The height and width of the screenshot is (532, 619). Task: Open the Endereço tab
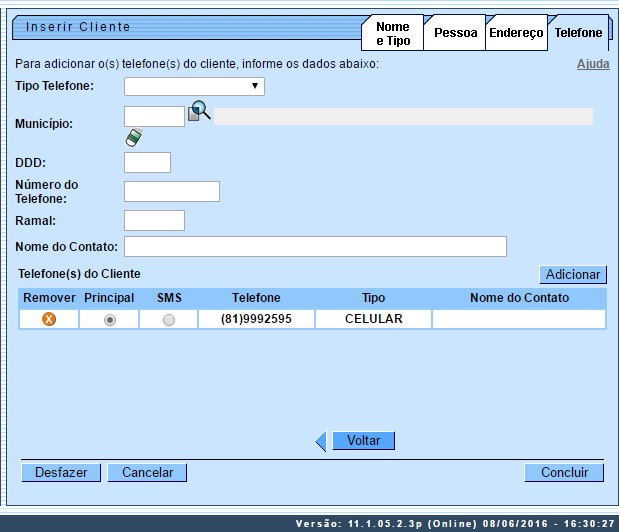click(x=516, y=33)
